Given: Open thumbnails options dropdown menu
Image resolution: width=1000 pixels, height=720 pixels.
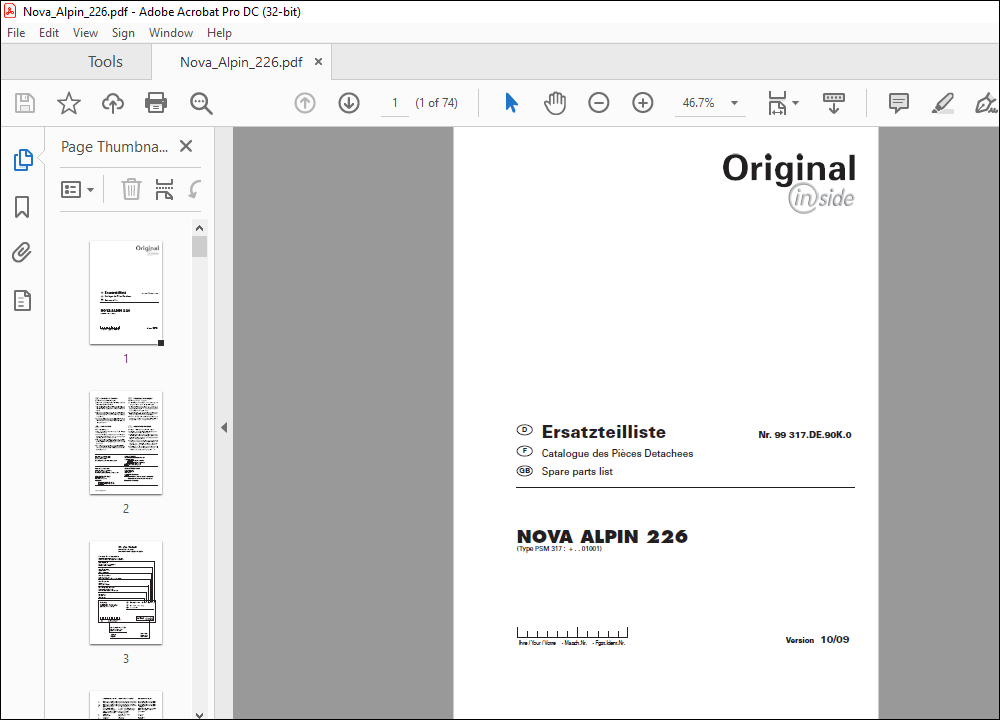Looking at the screenshot, I should pos(77,189).
